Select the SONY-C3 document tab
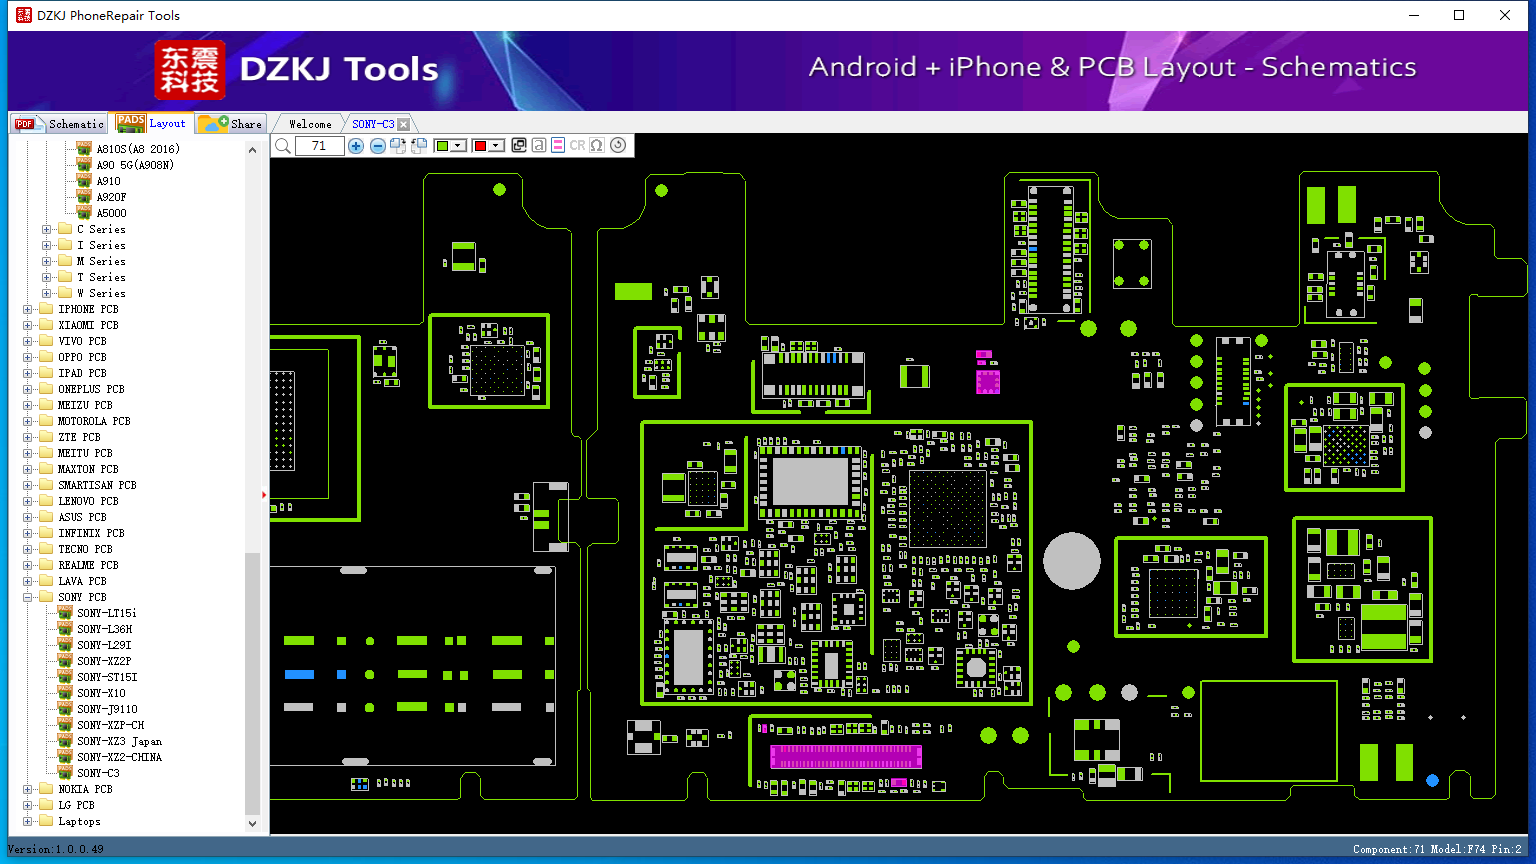 (373, 124)
